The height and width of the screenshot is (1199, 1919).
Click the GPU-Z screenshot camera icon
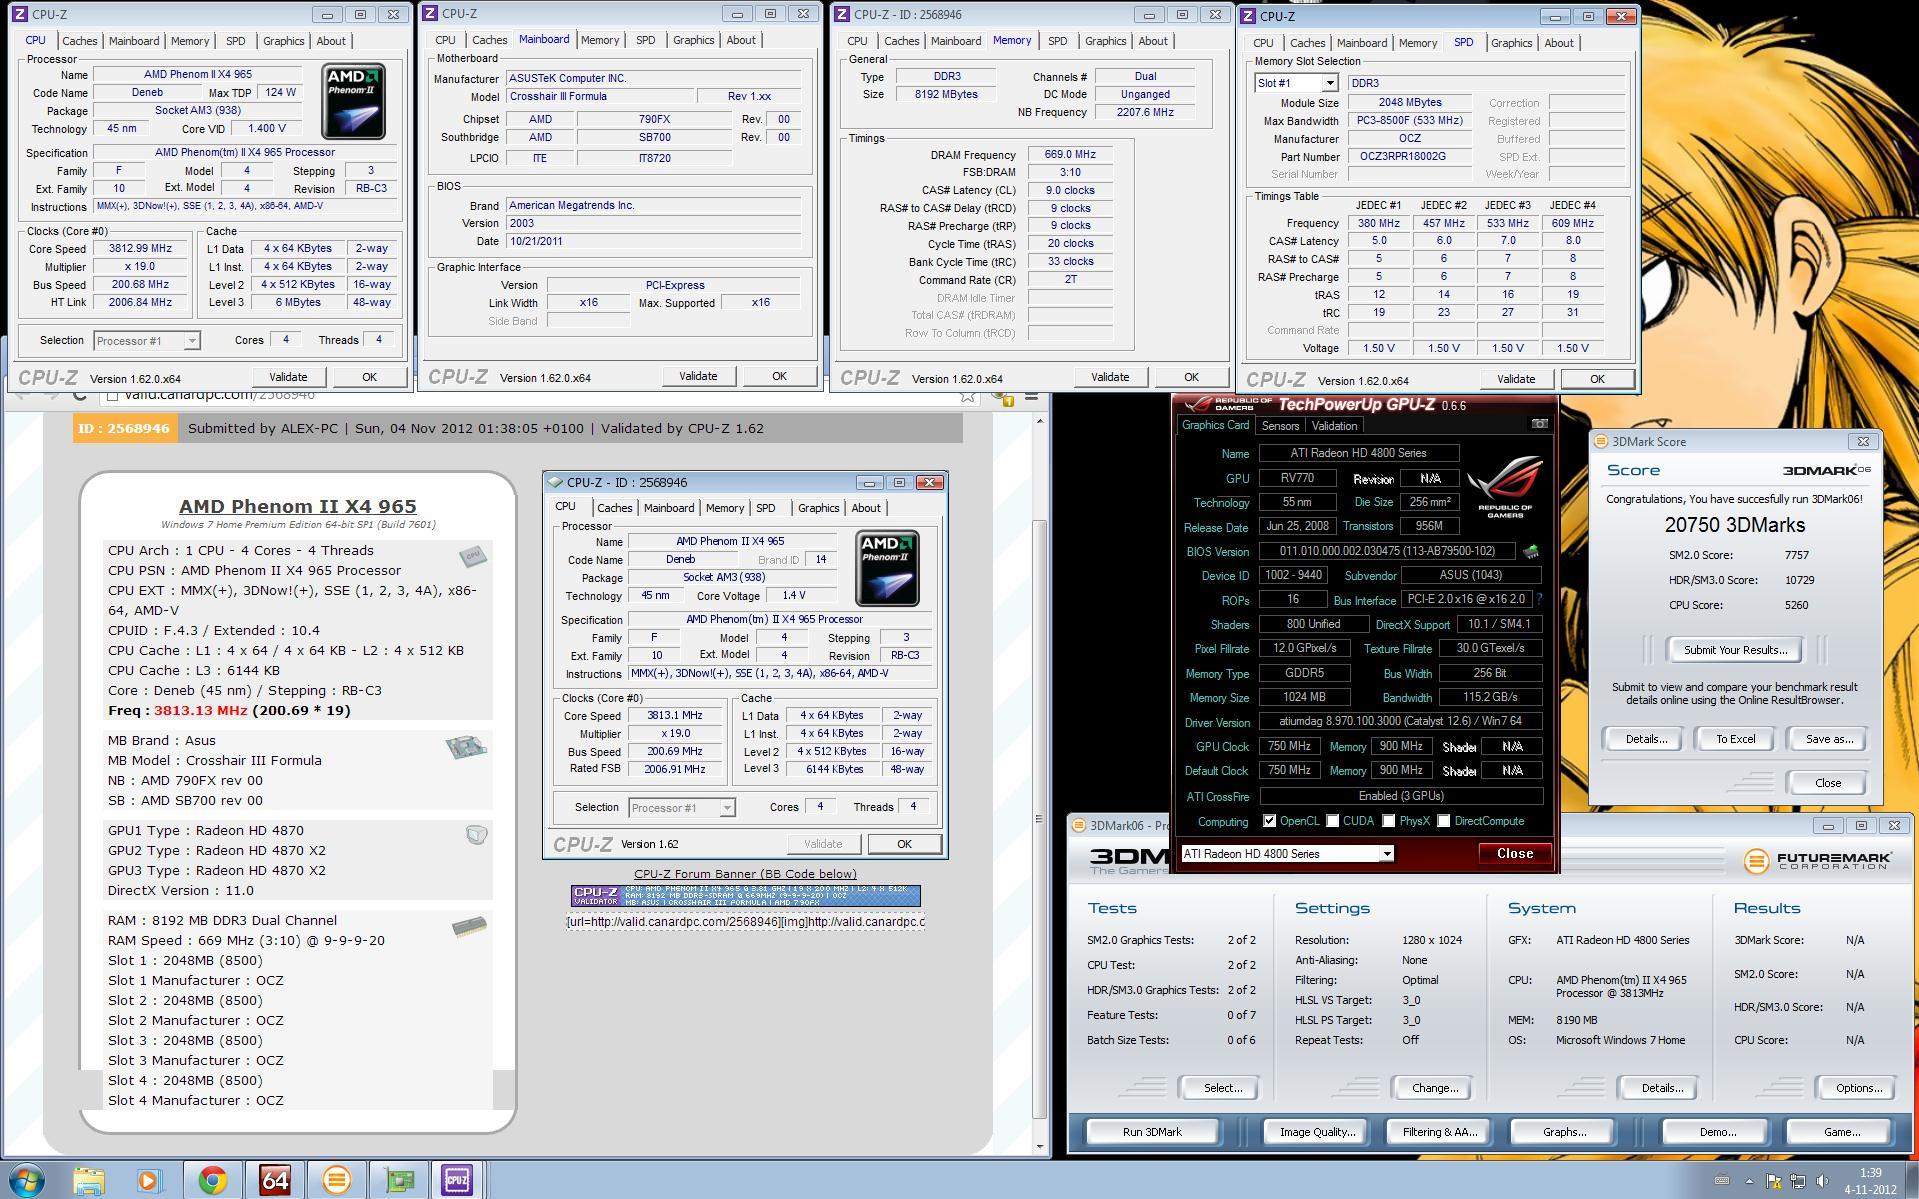1539,424
